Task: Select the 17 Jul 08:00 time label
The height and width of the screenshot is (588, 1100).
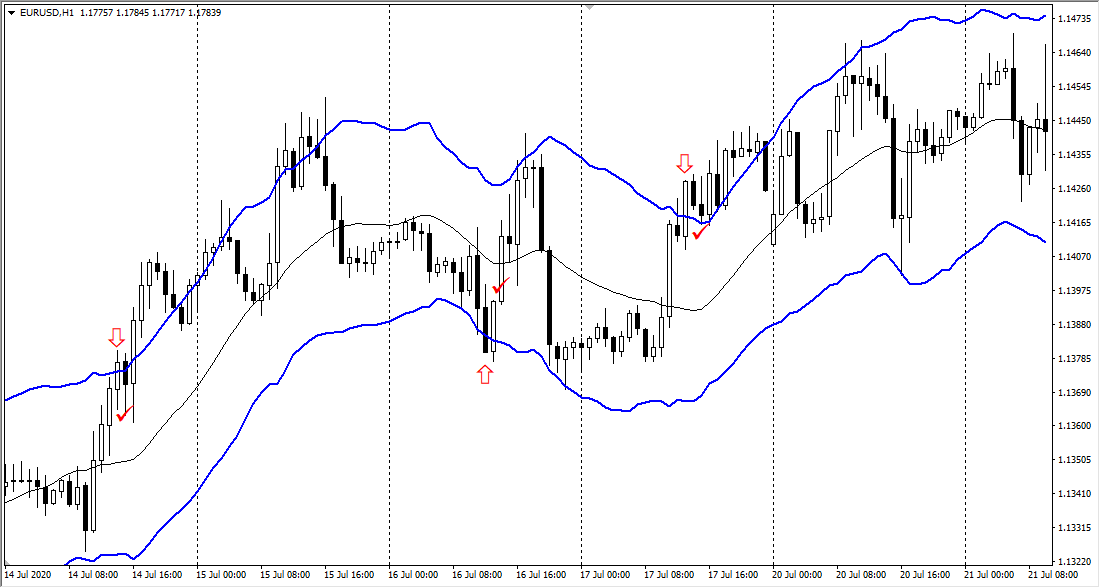Action: pos(669,576)
